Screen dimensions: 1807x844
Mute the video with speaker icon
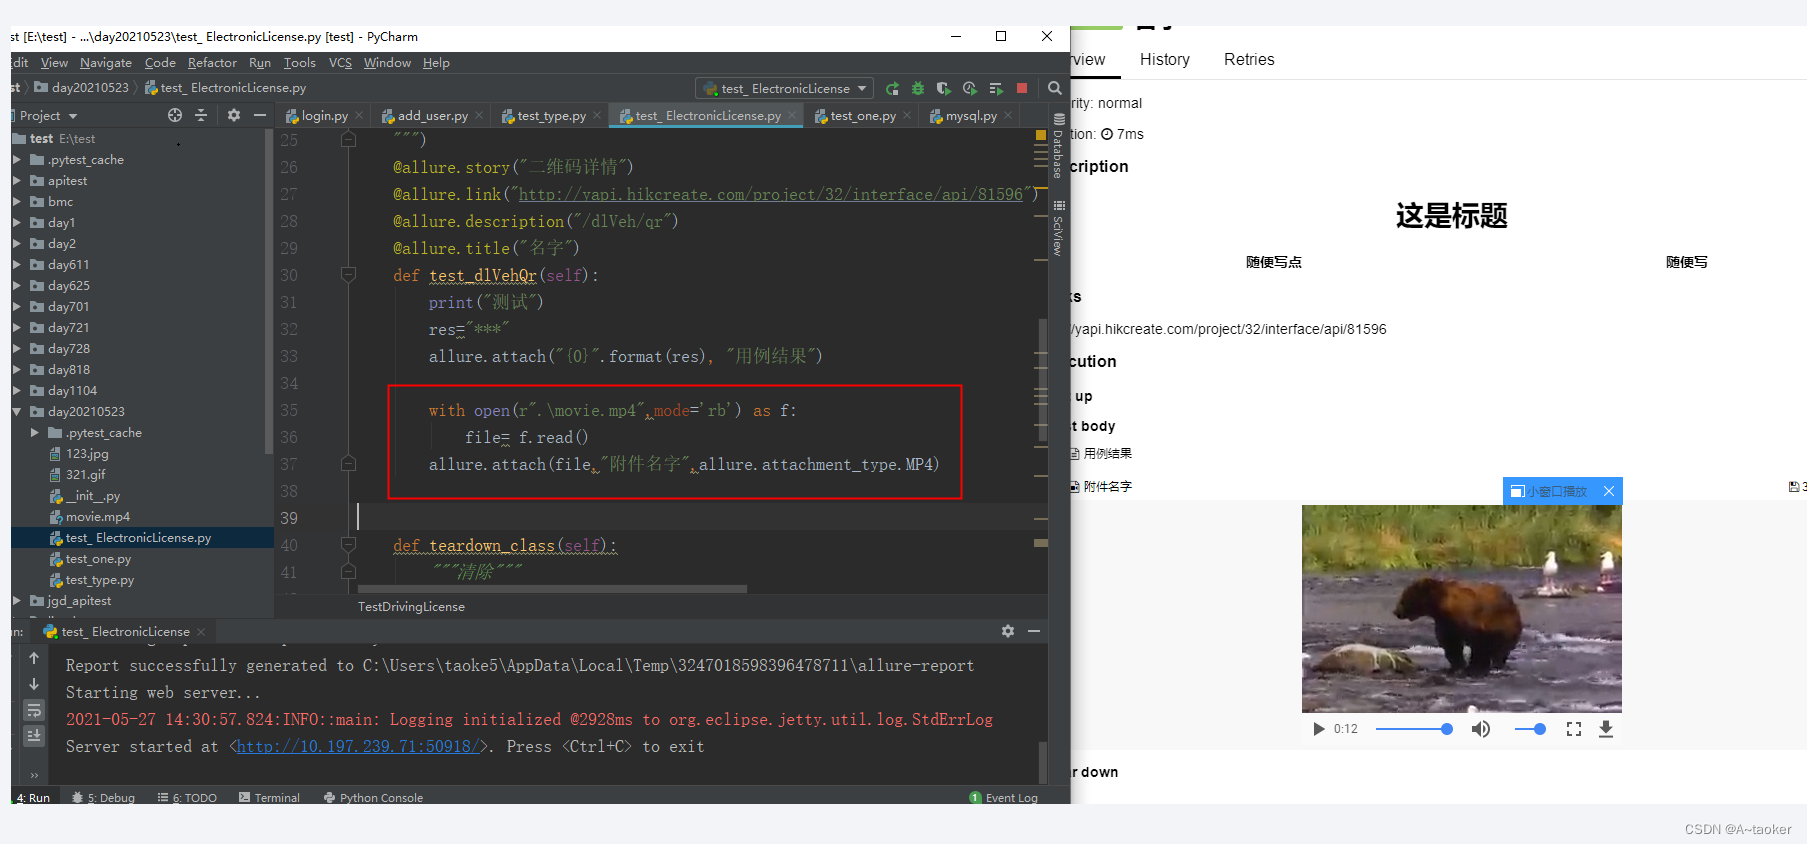click(1481, 729)
